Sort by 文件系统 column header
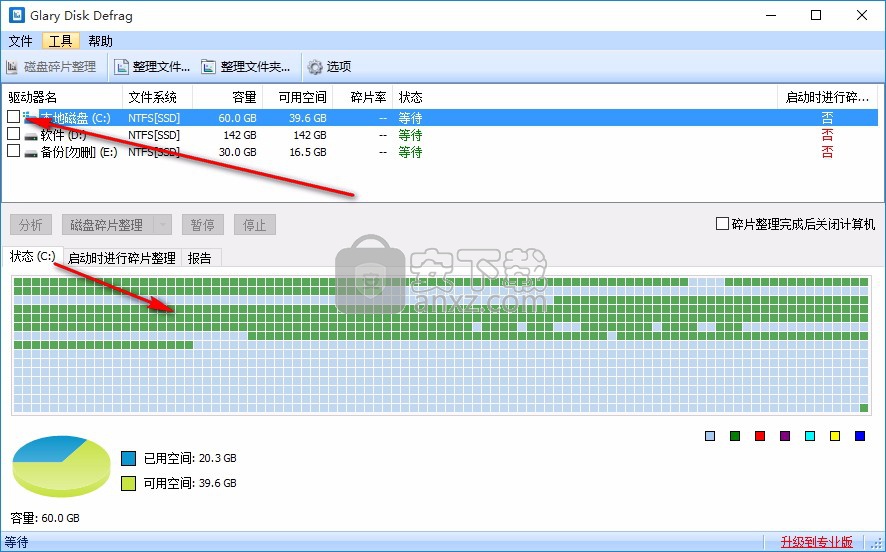 click(x=158, y=97)
